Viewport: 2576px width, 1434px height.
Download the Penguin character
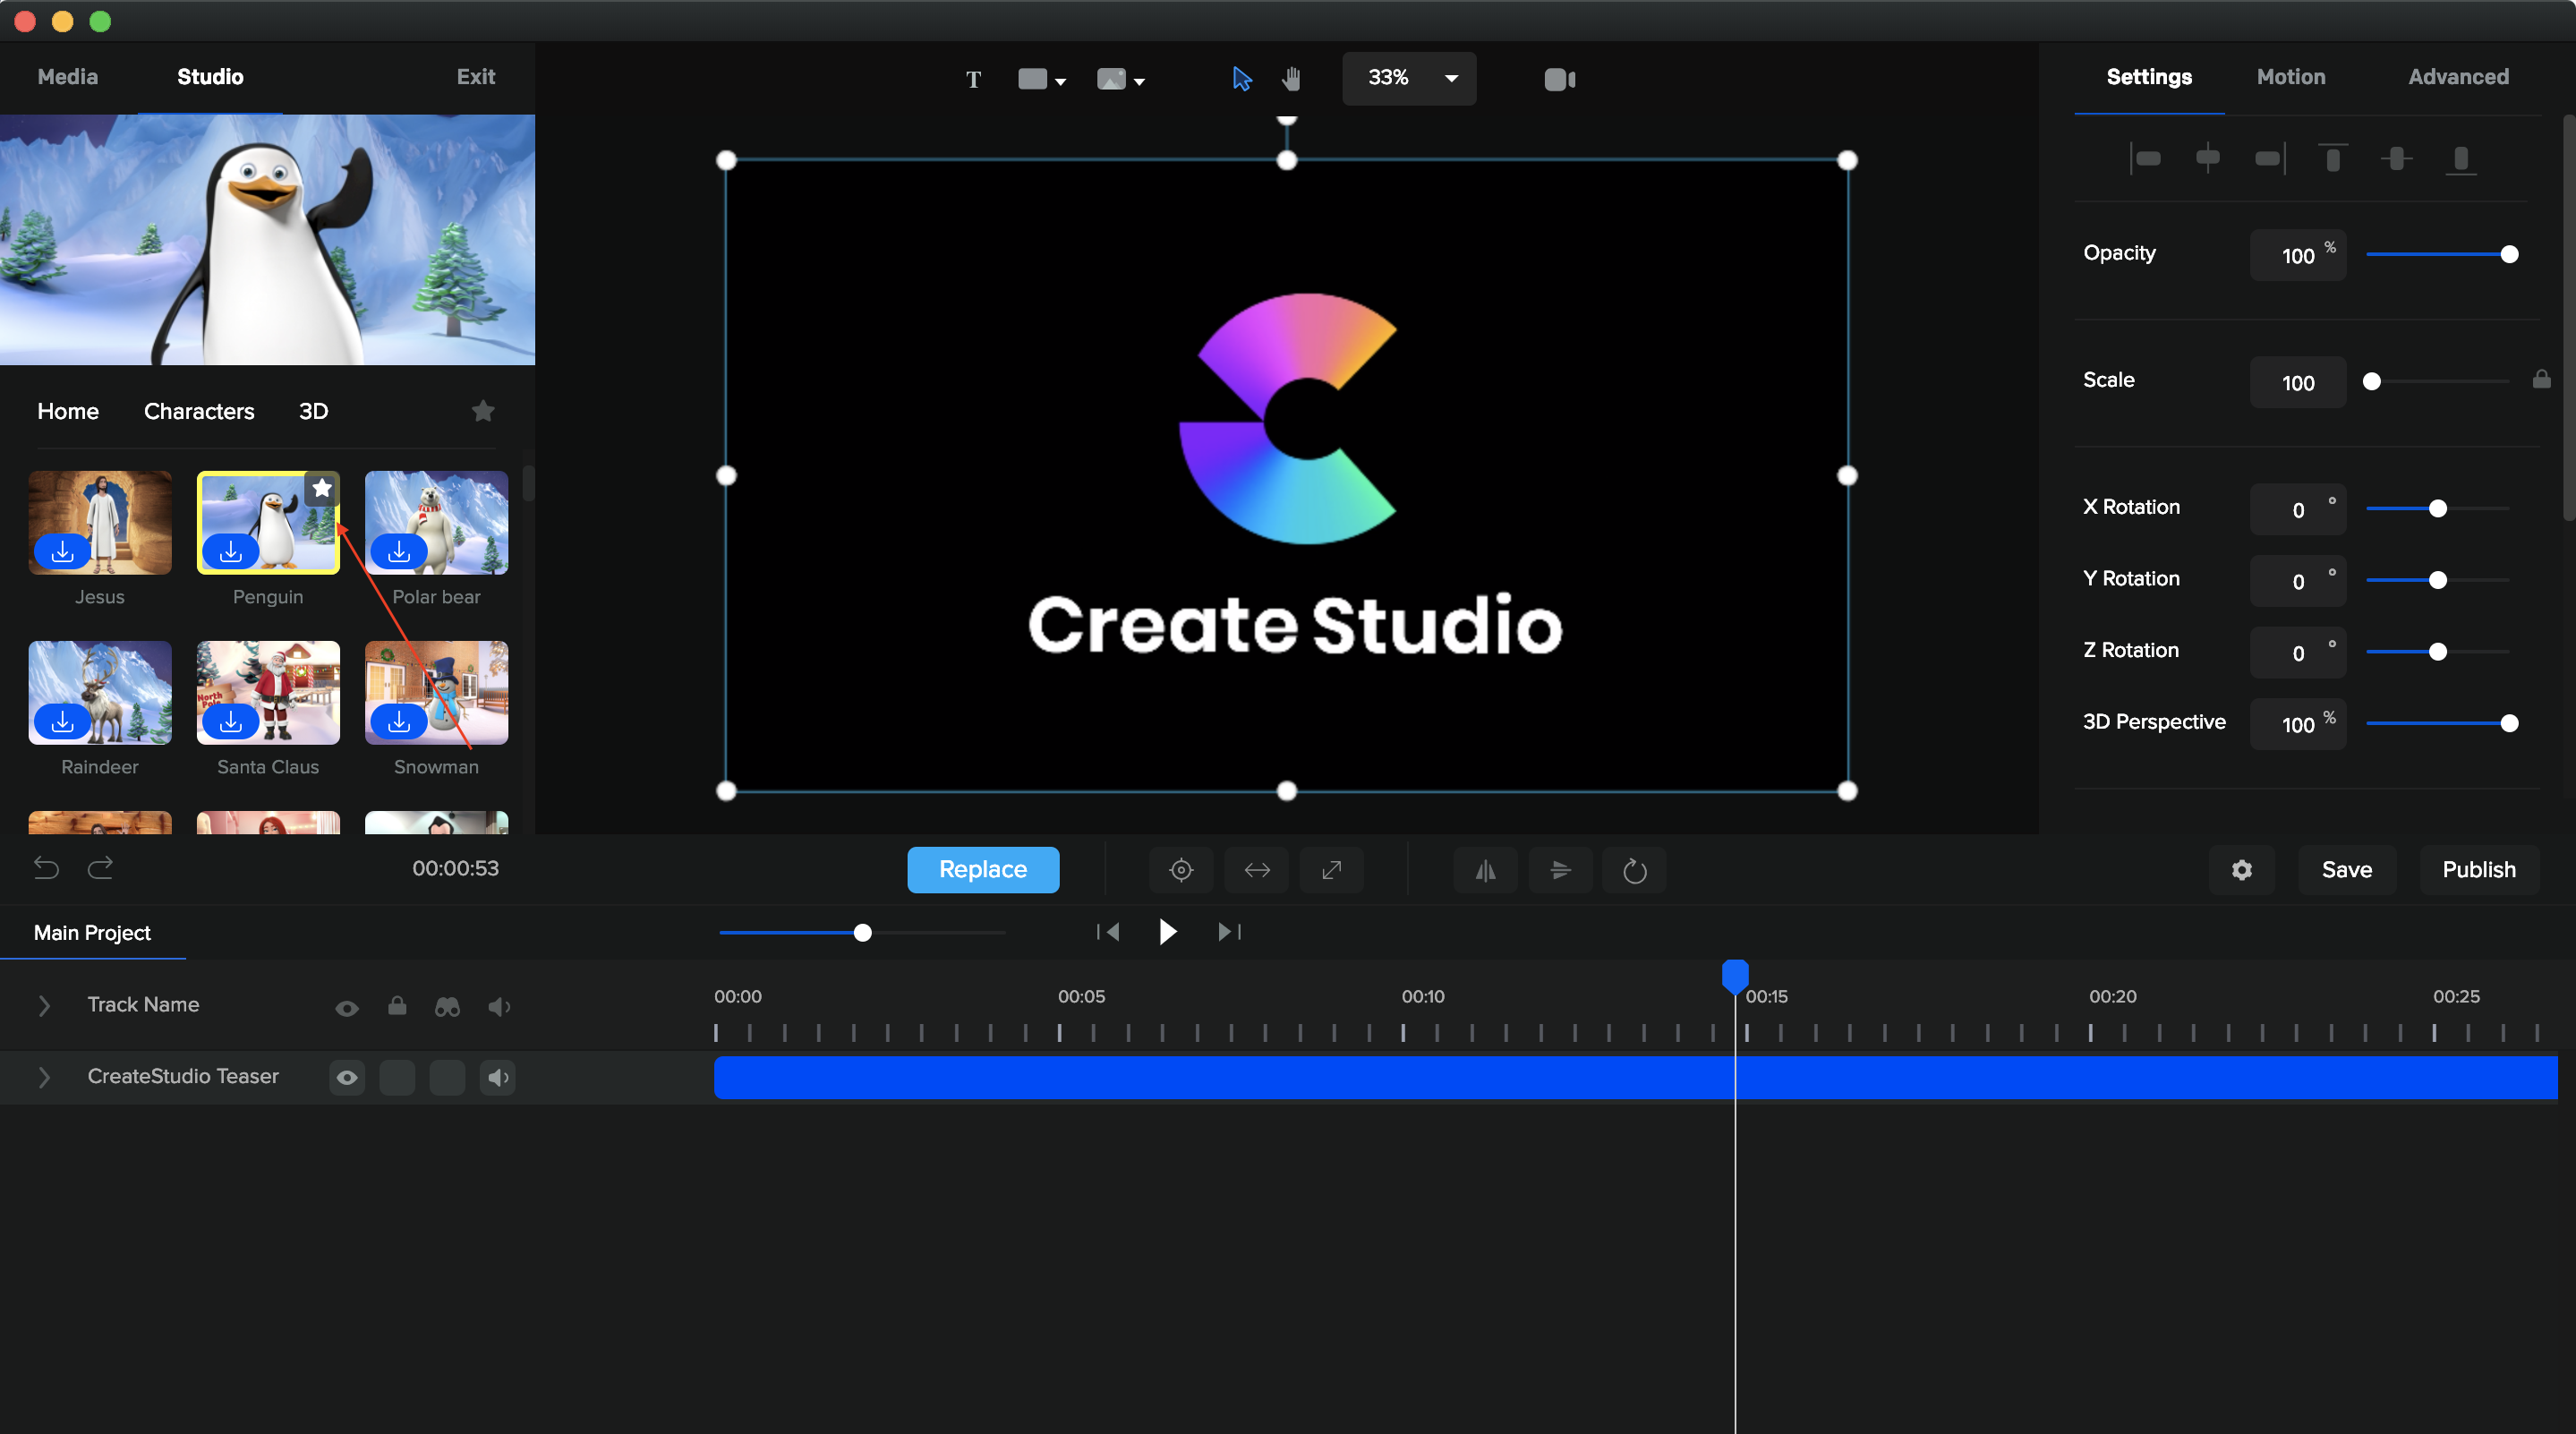tap(230, 551)
